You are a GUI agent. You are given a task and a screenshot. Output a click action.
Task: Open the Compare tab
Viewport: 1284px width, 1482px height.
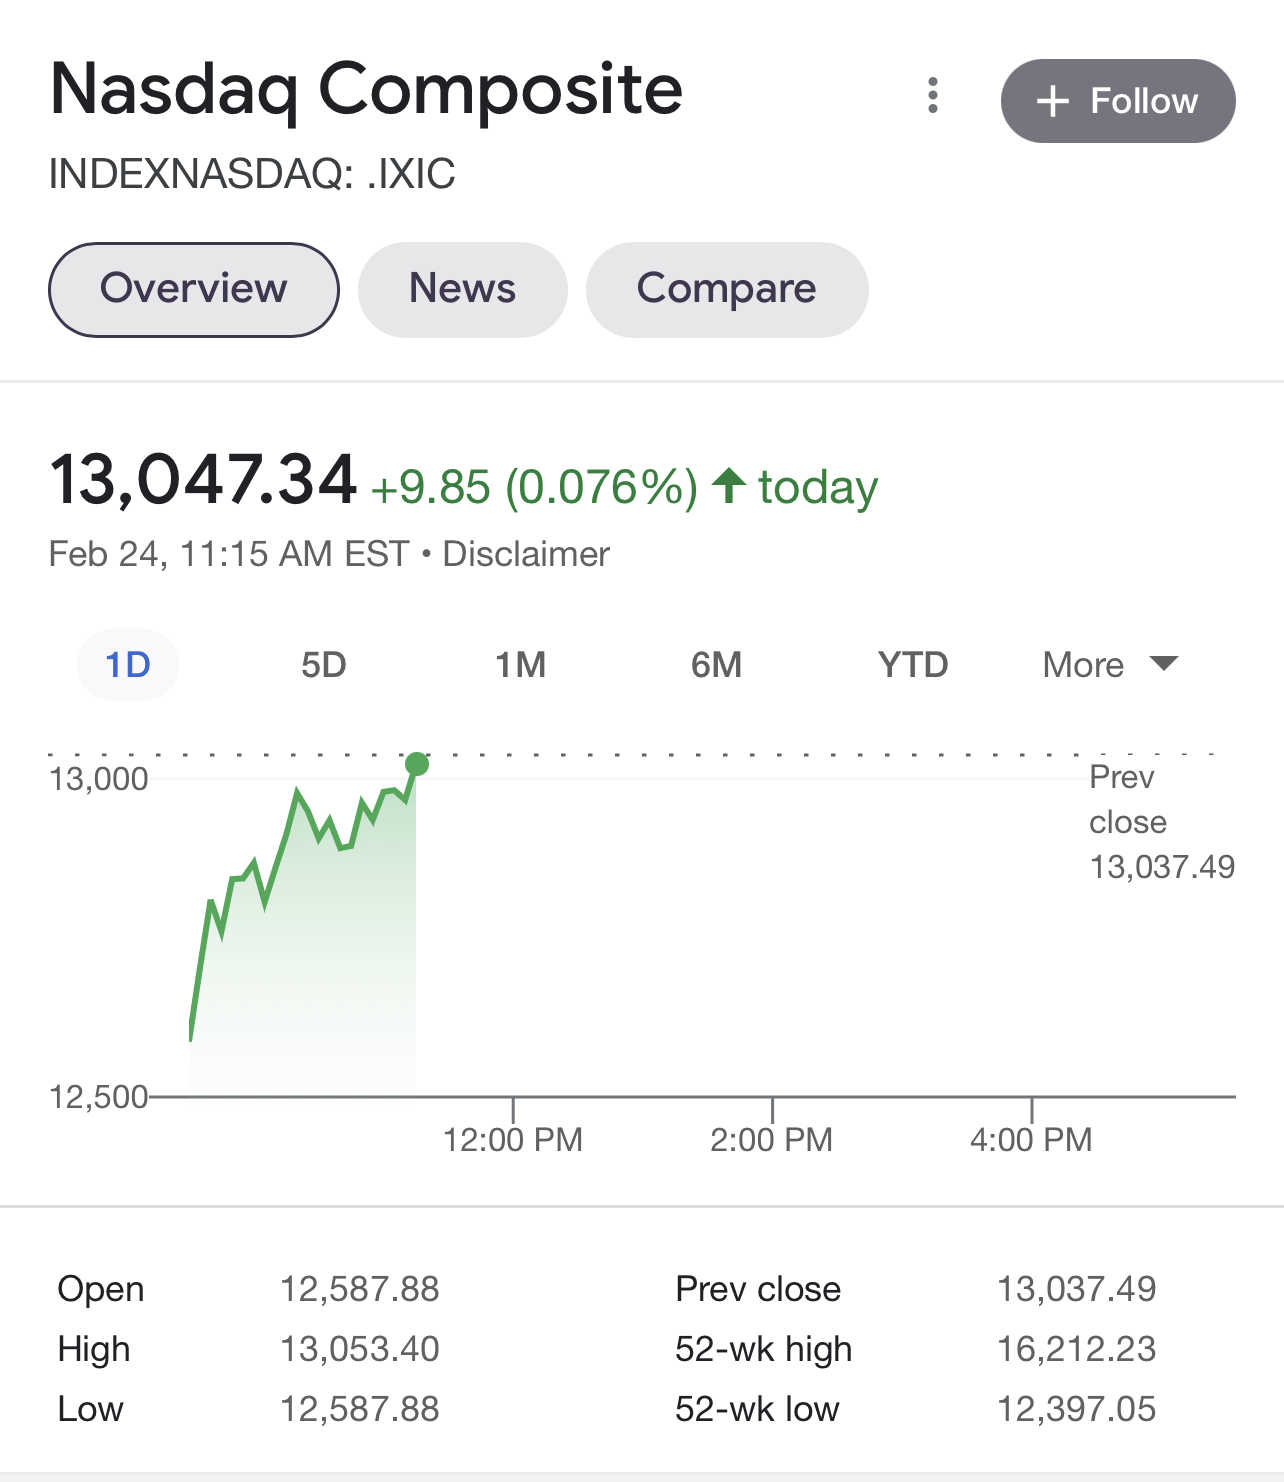(x=727, y=289)
